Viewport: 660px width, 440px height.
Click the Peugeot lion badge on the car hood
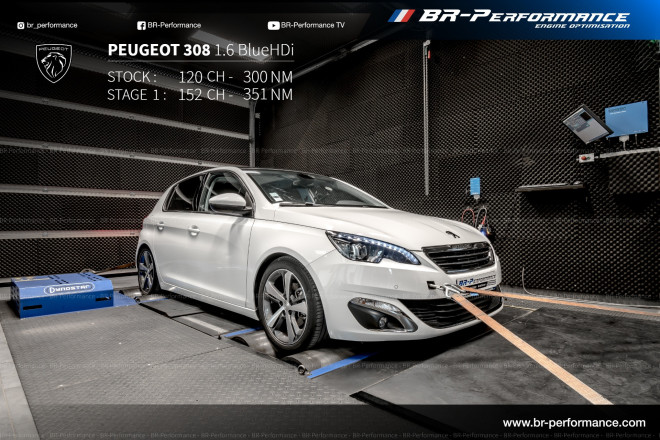453,234
